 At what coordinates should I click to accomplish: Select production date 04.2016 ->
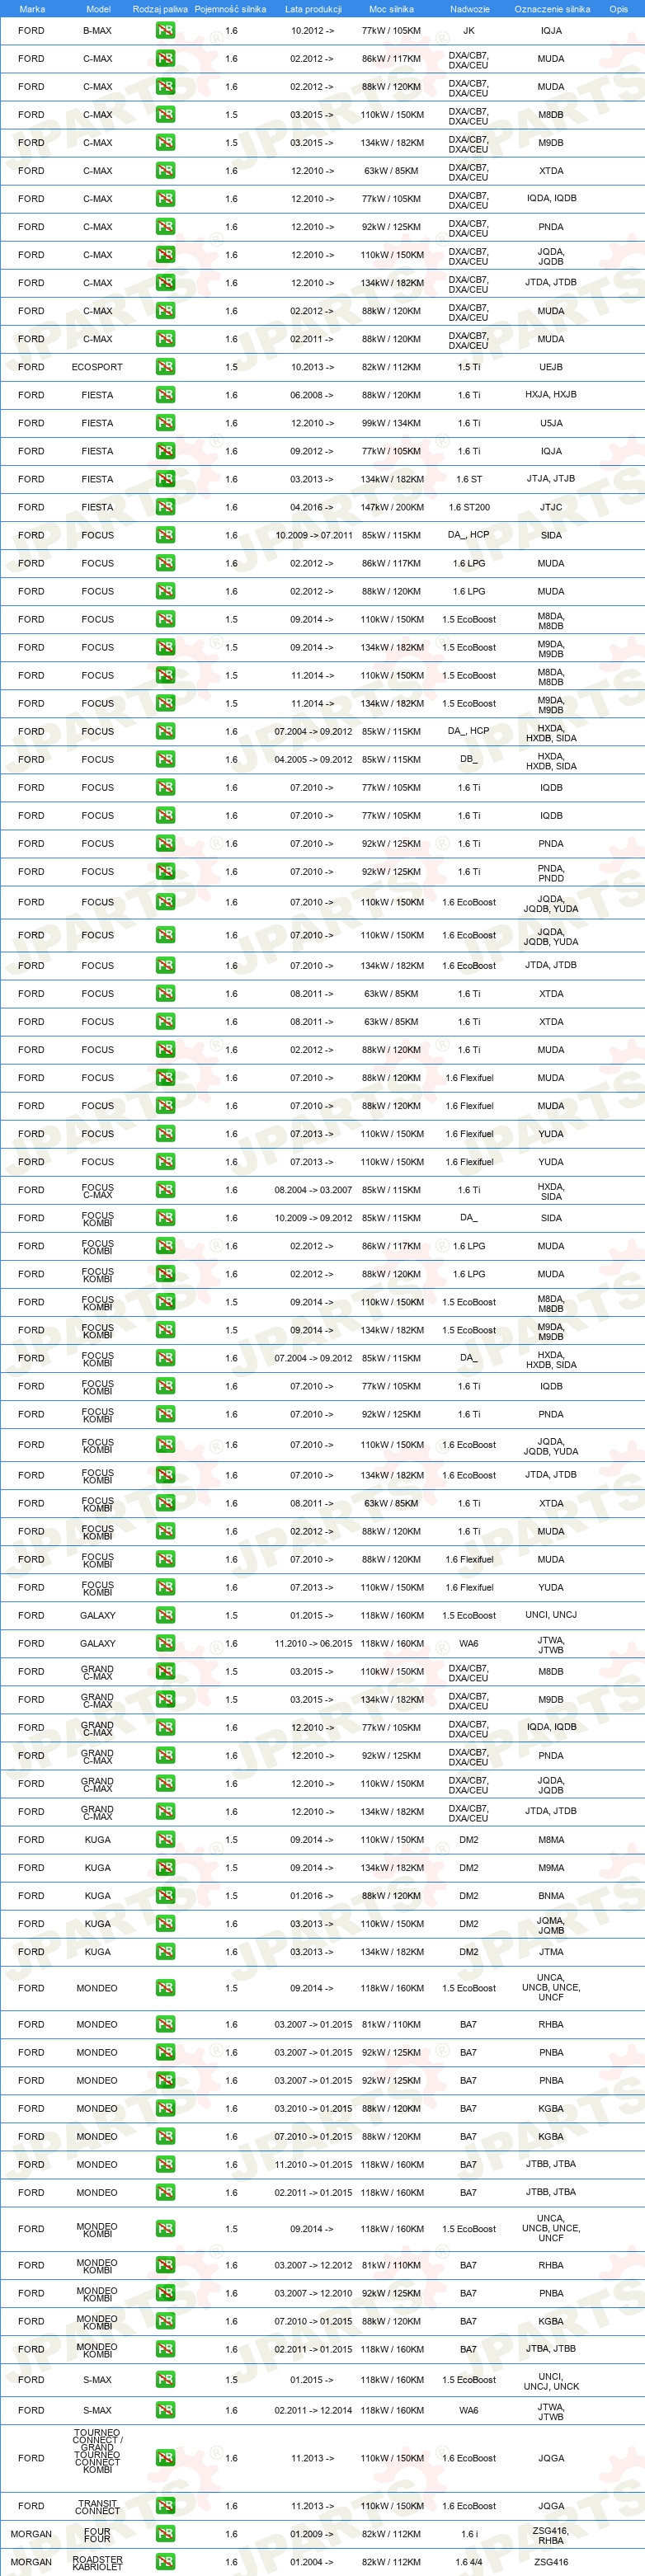pyautogui.click(x=313, y=507)
